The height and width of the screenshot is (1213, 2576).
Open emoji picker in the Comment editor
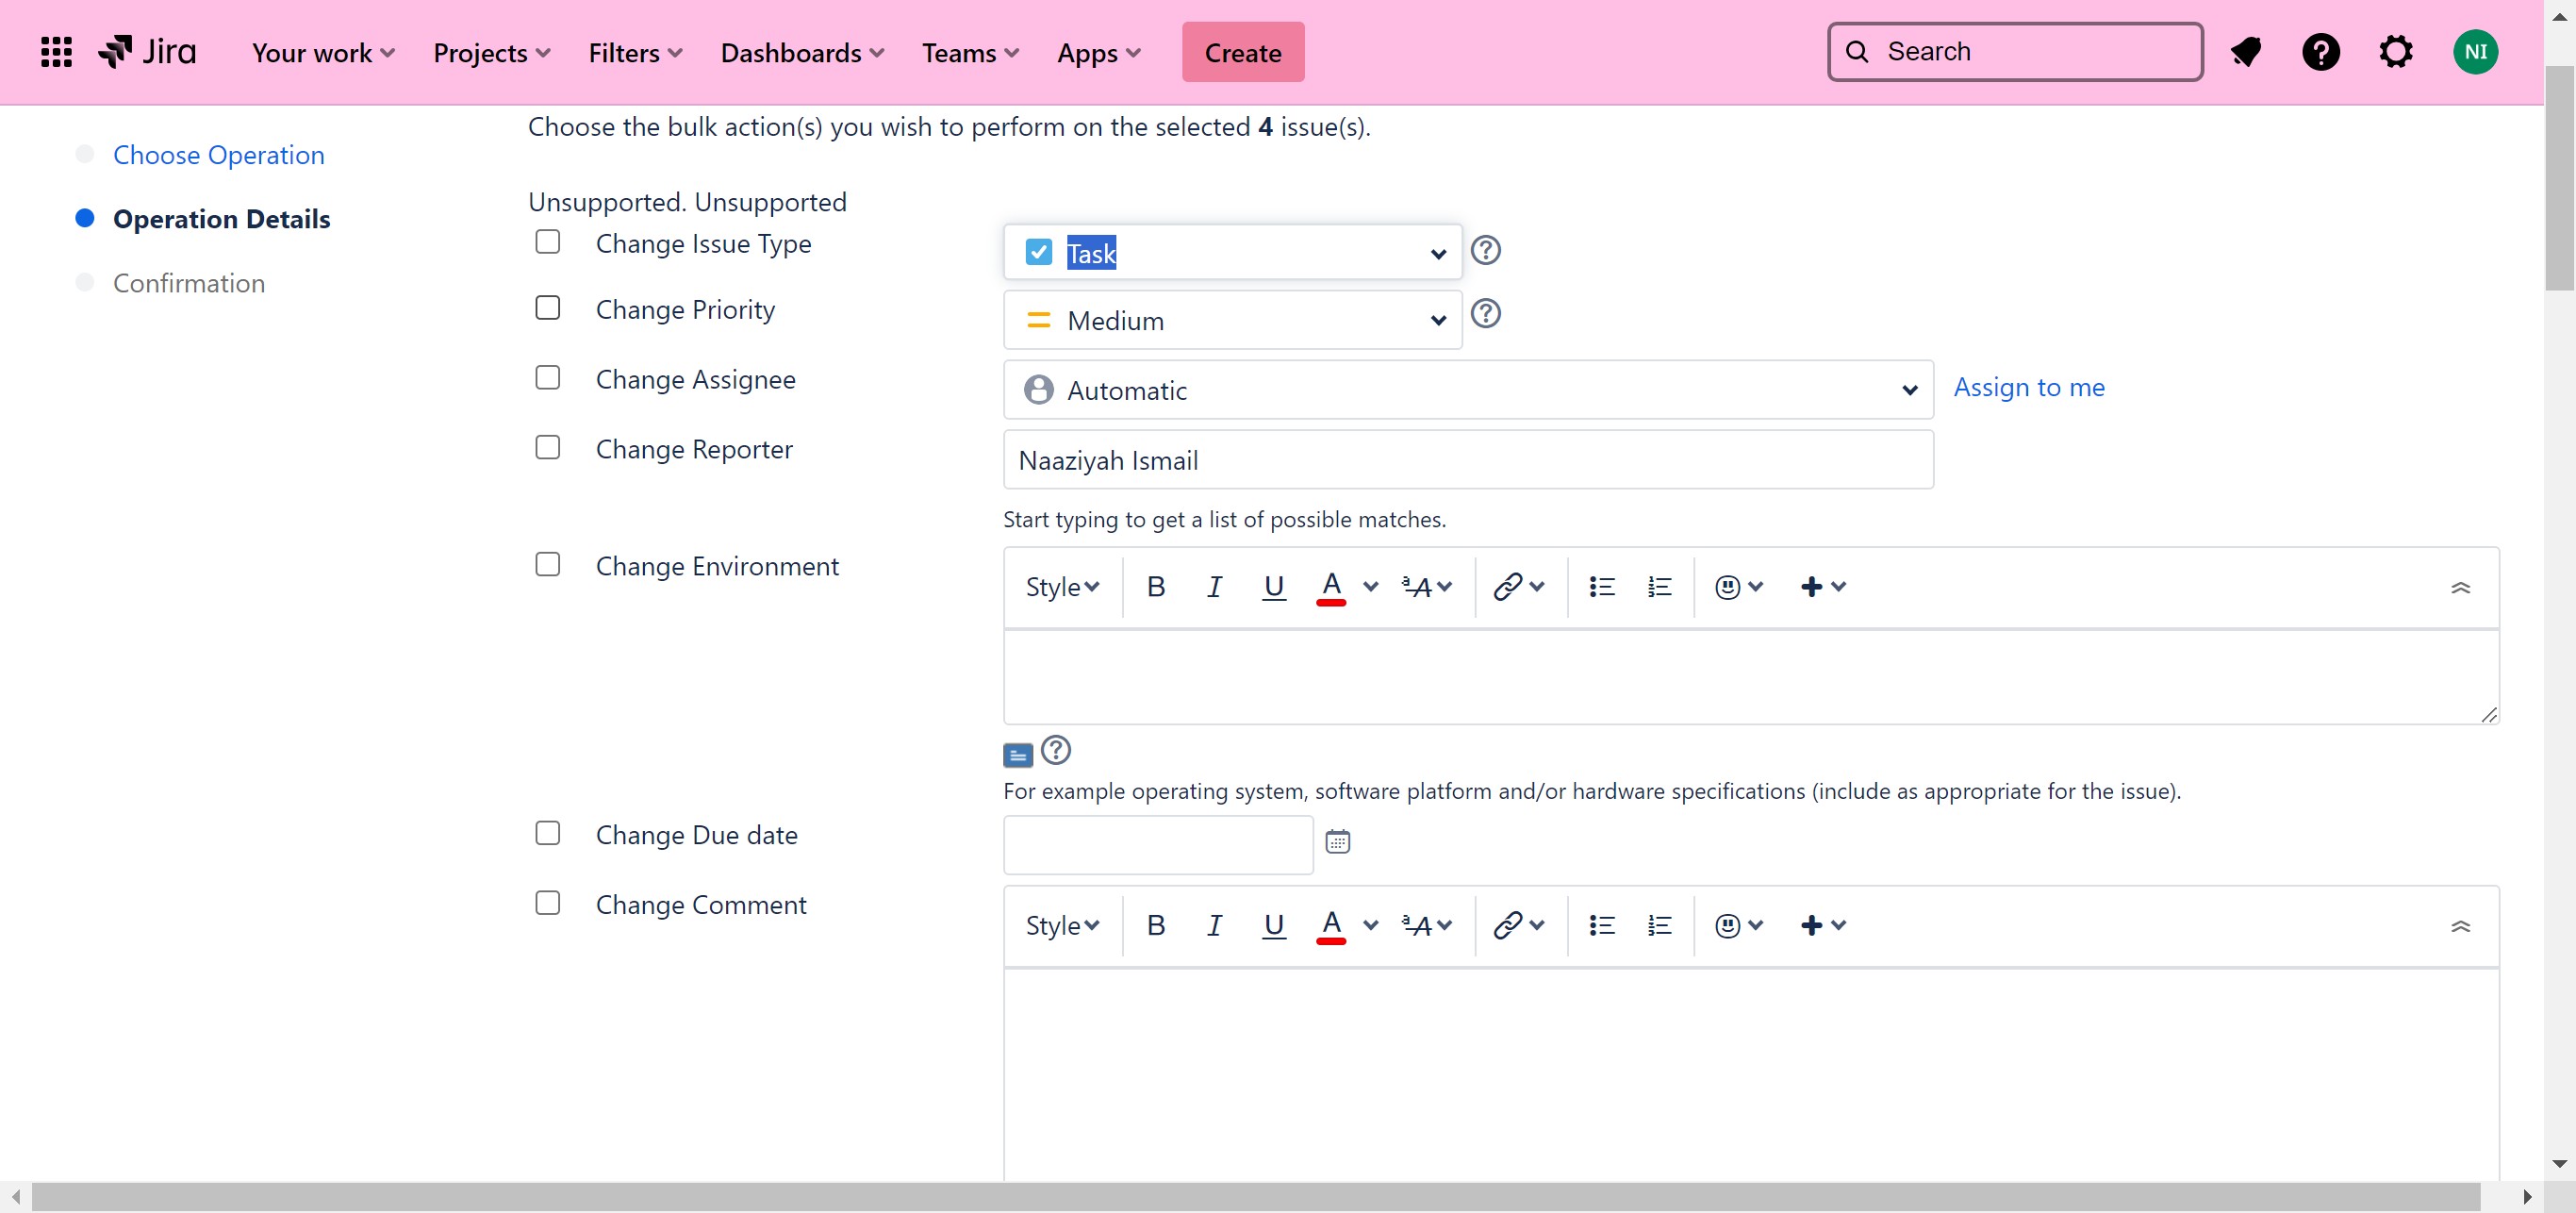pyautogui.click(x=1727, y=925)
